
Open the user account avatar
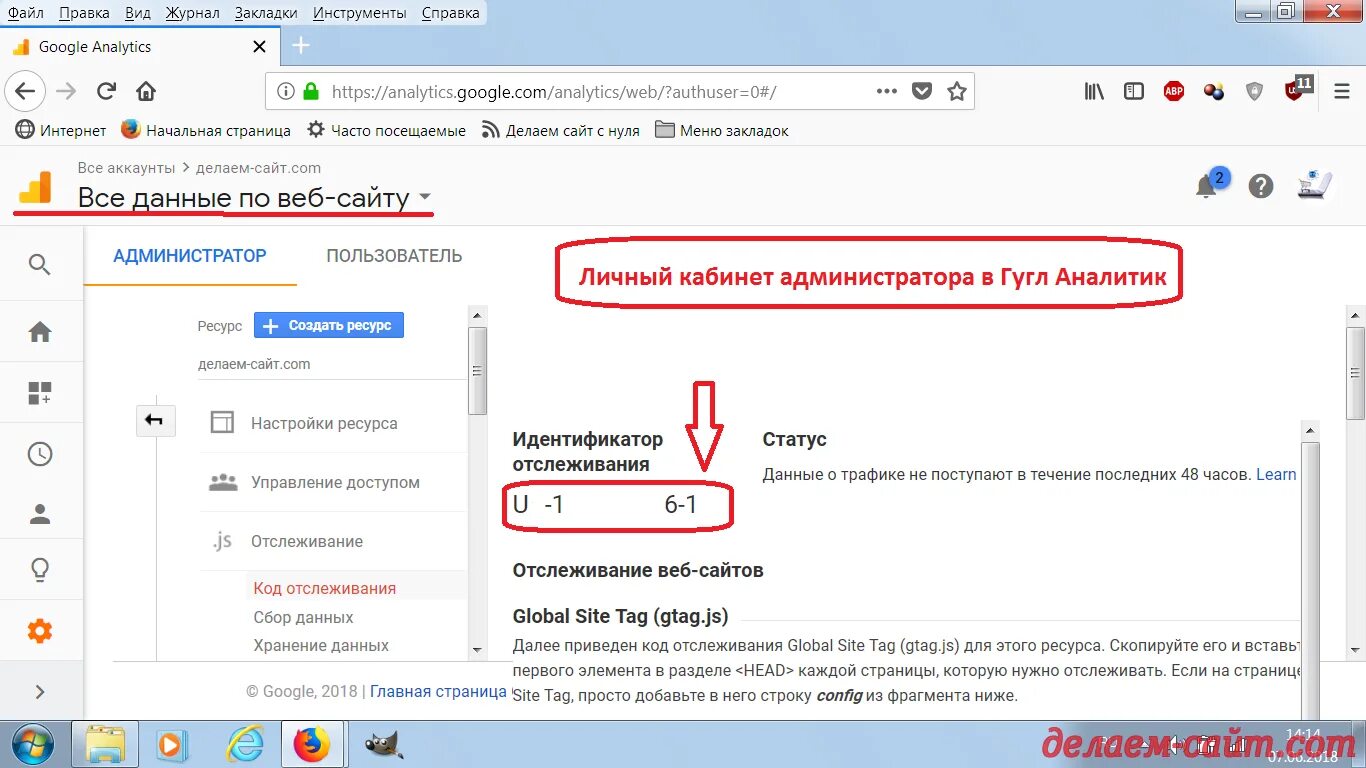click(x=1315, y=185)
